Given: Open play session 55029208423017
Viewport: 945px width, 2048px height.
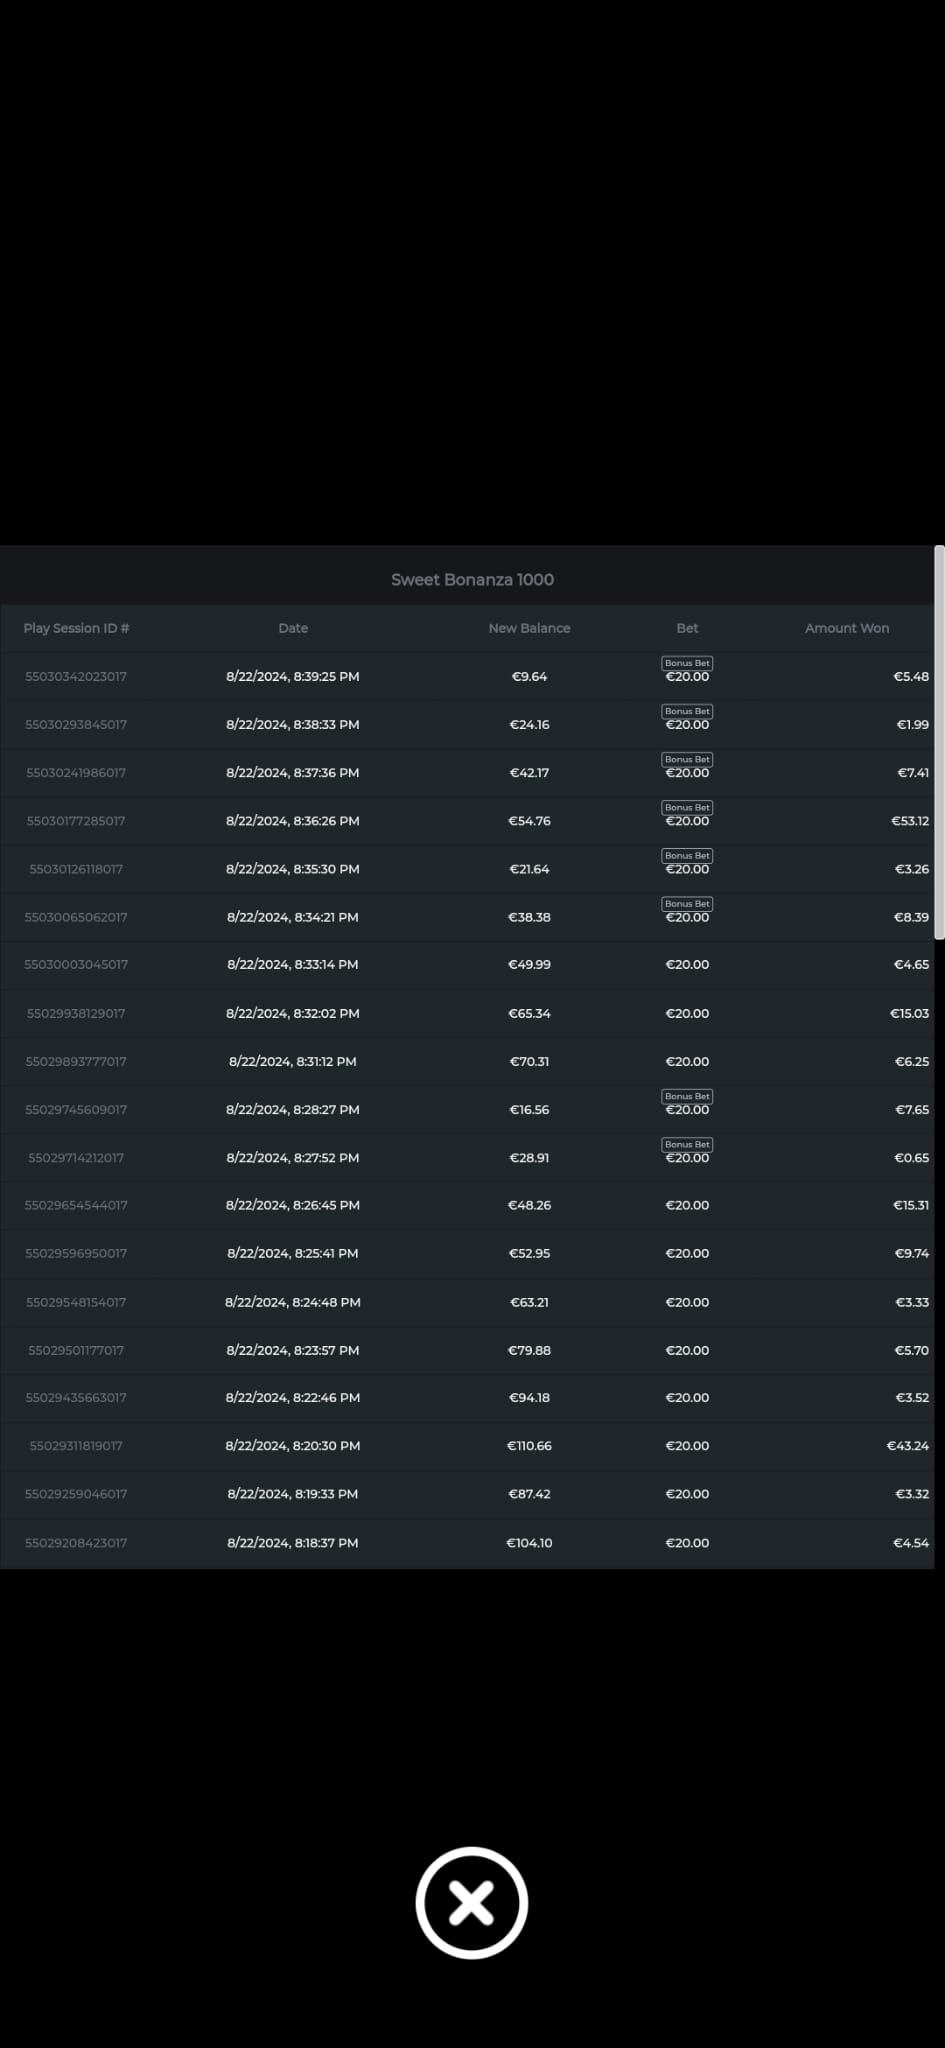Looking at the screenshot, I should click(x=76, y=1543).
